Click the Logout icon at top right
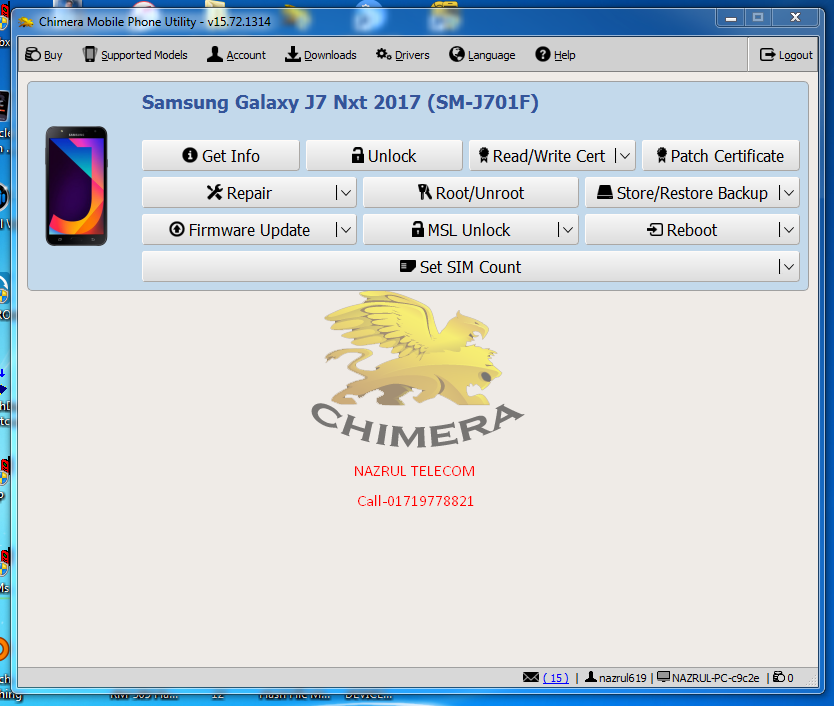834x706 pixels. (768, 55)
